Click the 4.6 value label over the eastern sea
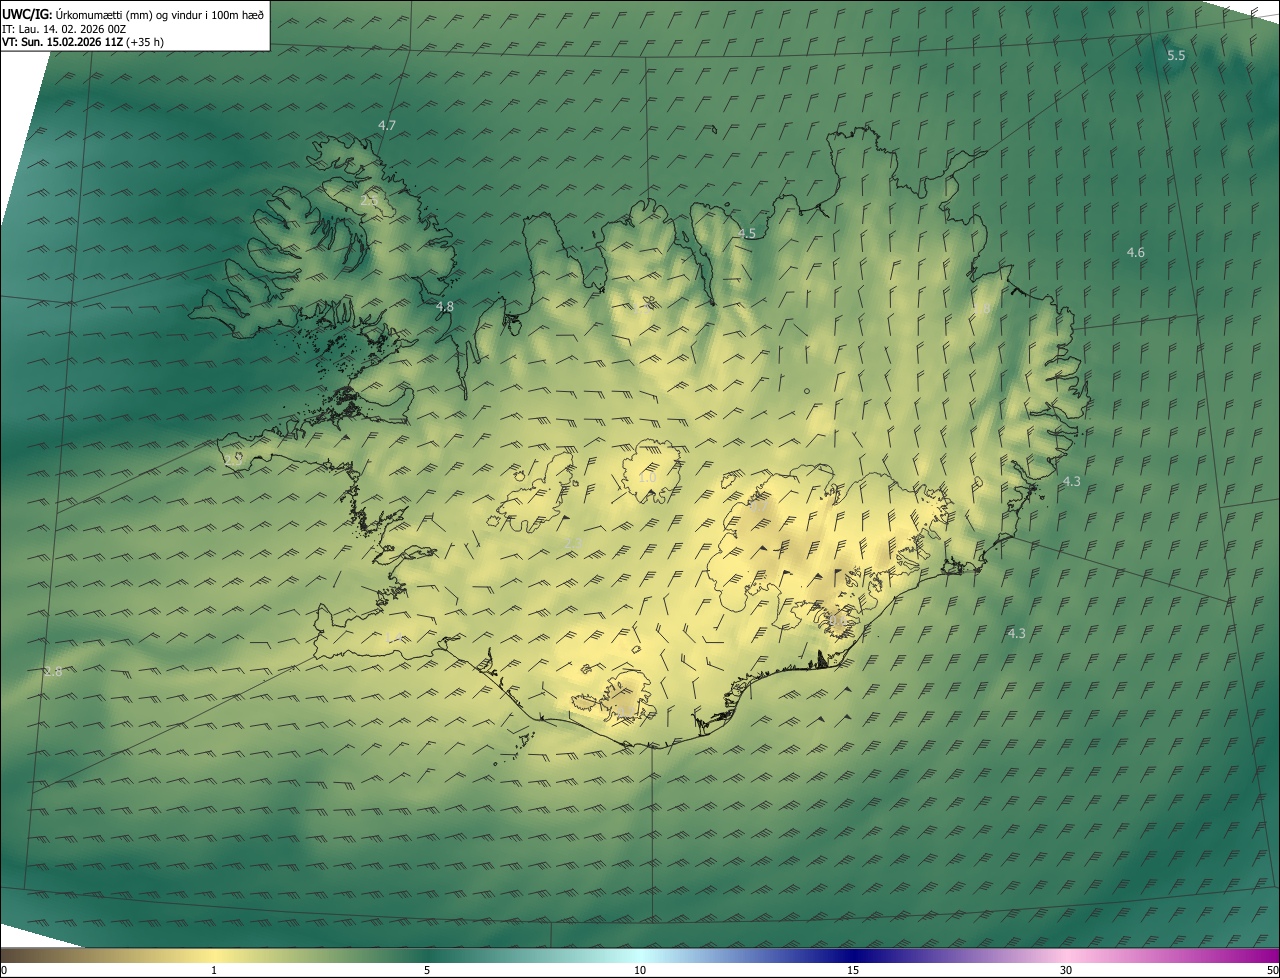The width and height of the screenshot is (1280, 978). point(1136,253)
